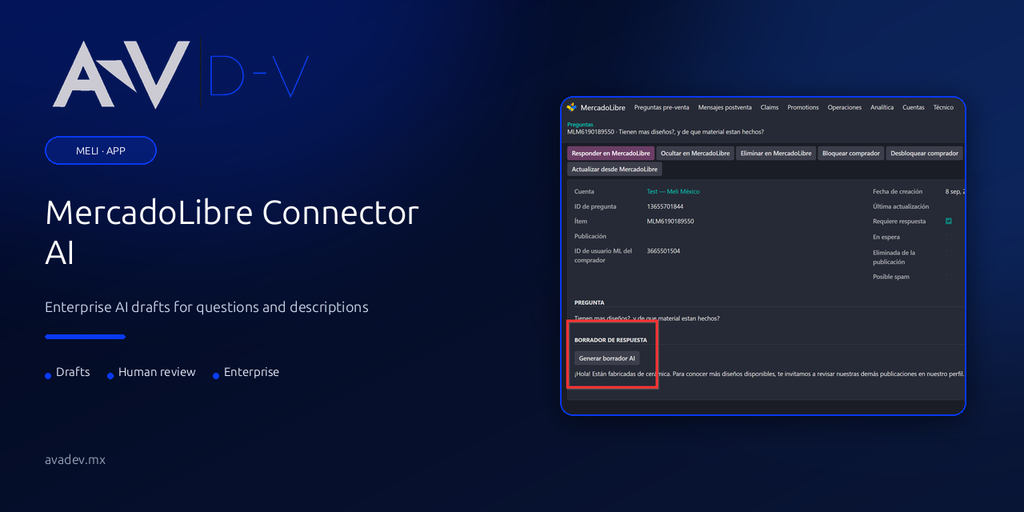Click the MercadoLibre Connector AI title
Screen dimensions: 1024x512
click(x=232, y=233)
